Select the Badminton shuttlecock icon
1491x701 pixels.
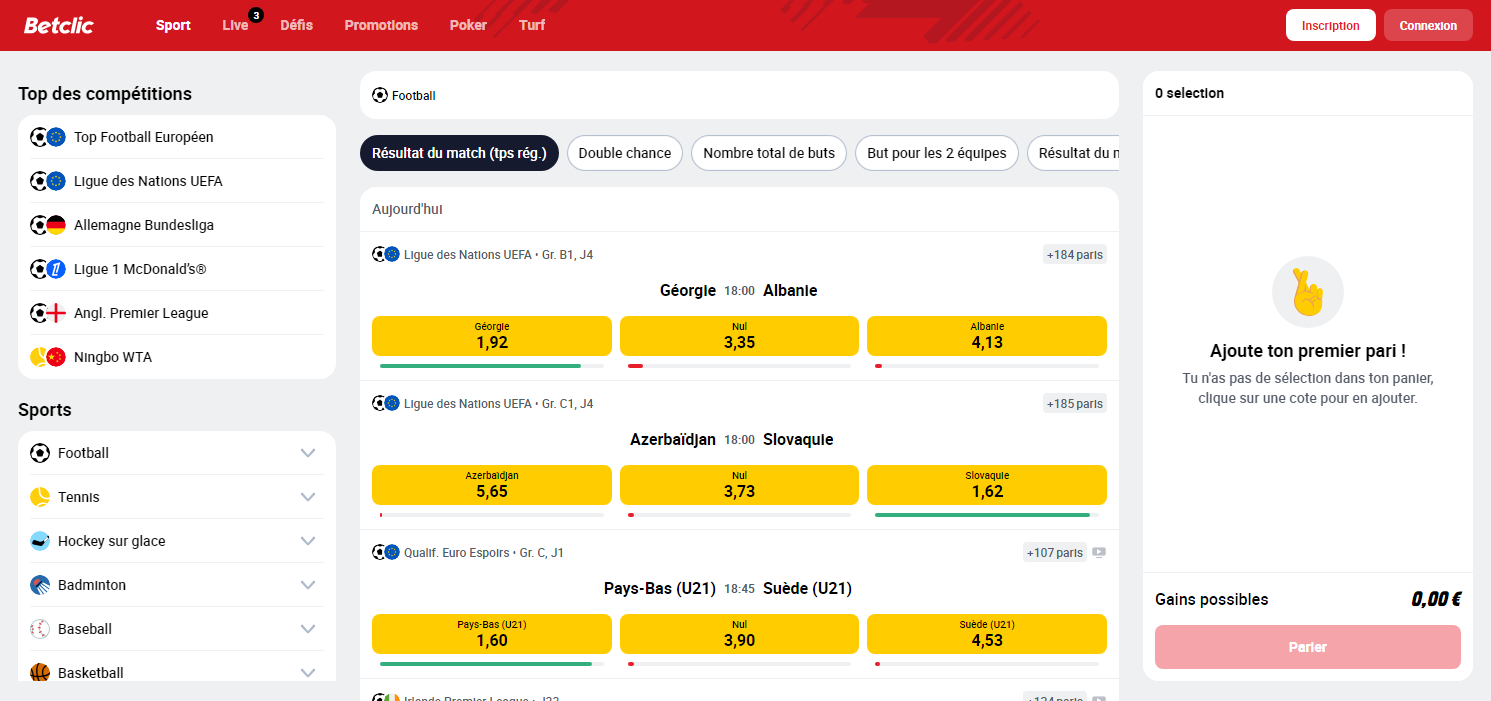(x=41, y=584)
